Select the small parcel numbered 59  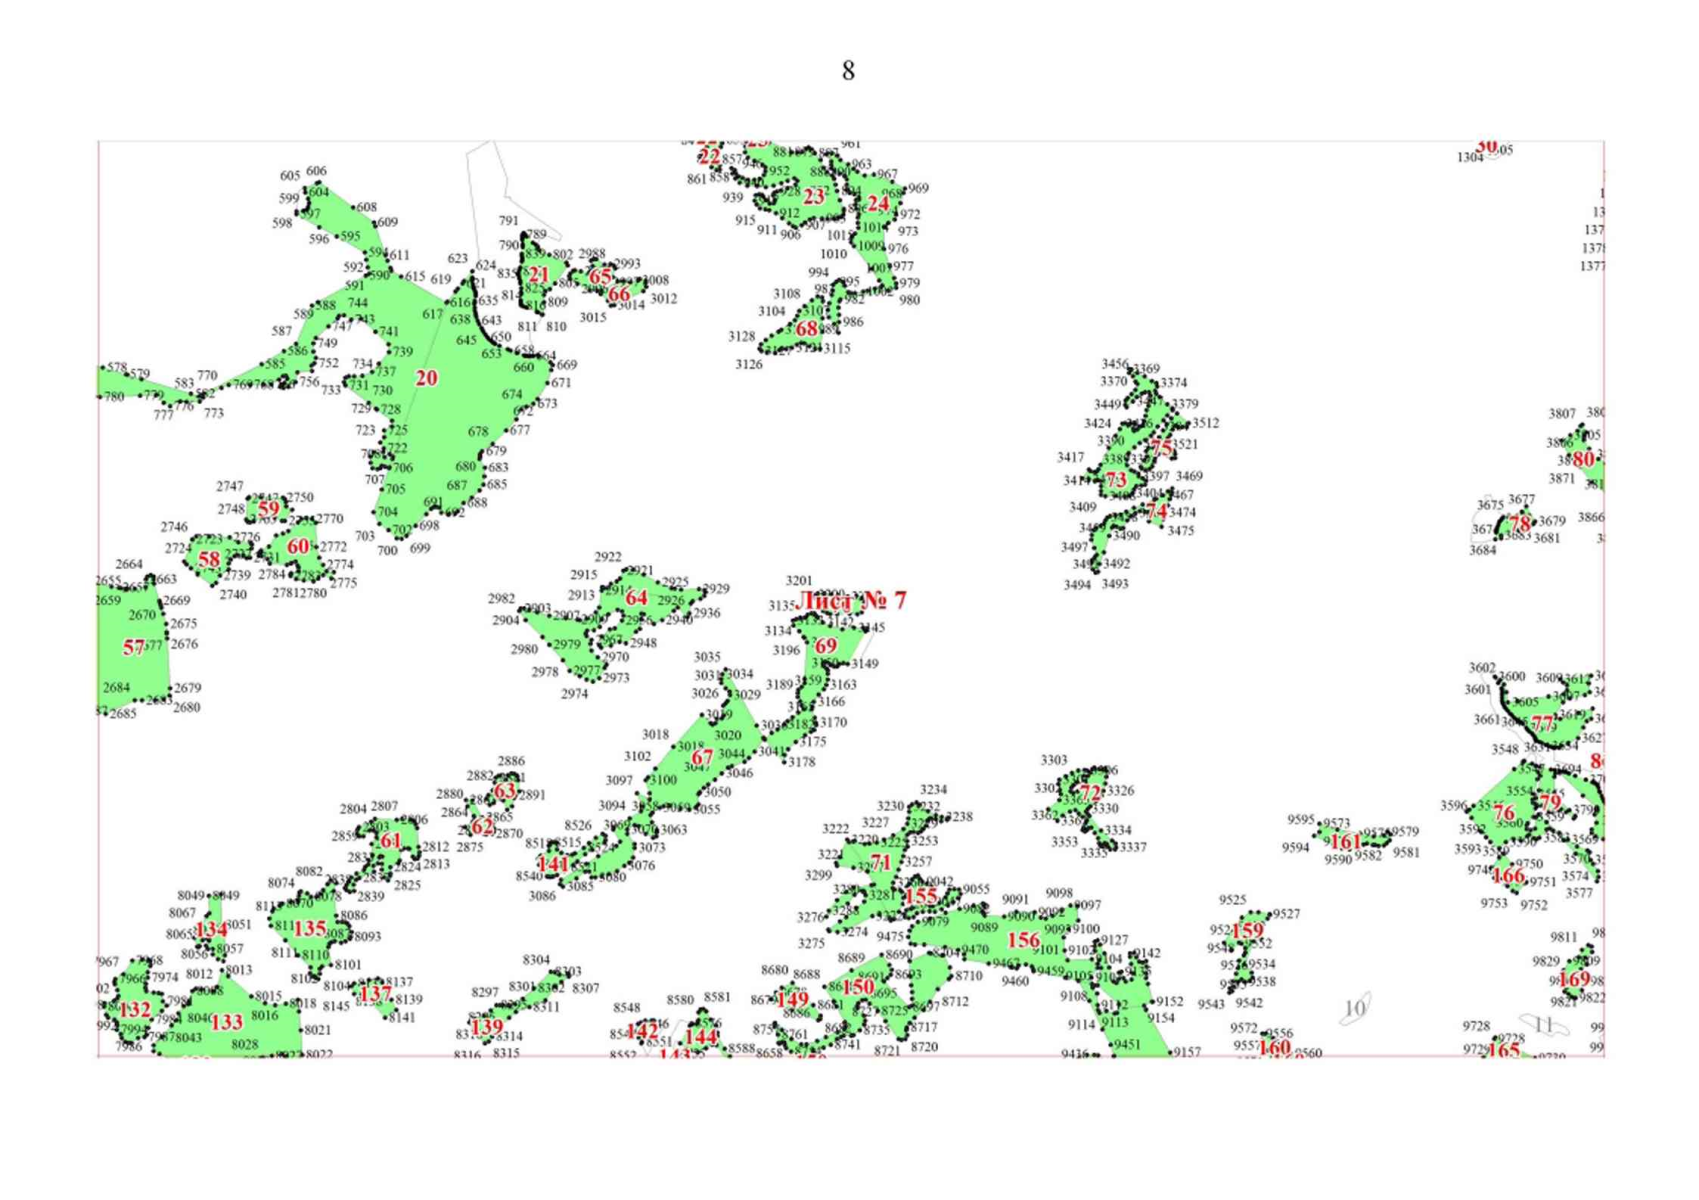(269, 509)
